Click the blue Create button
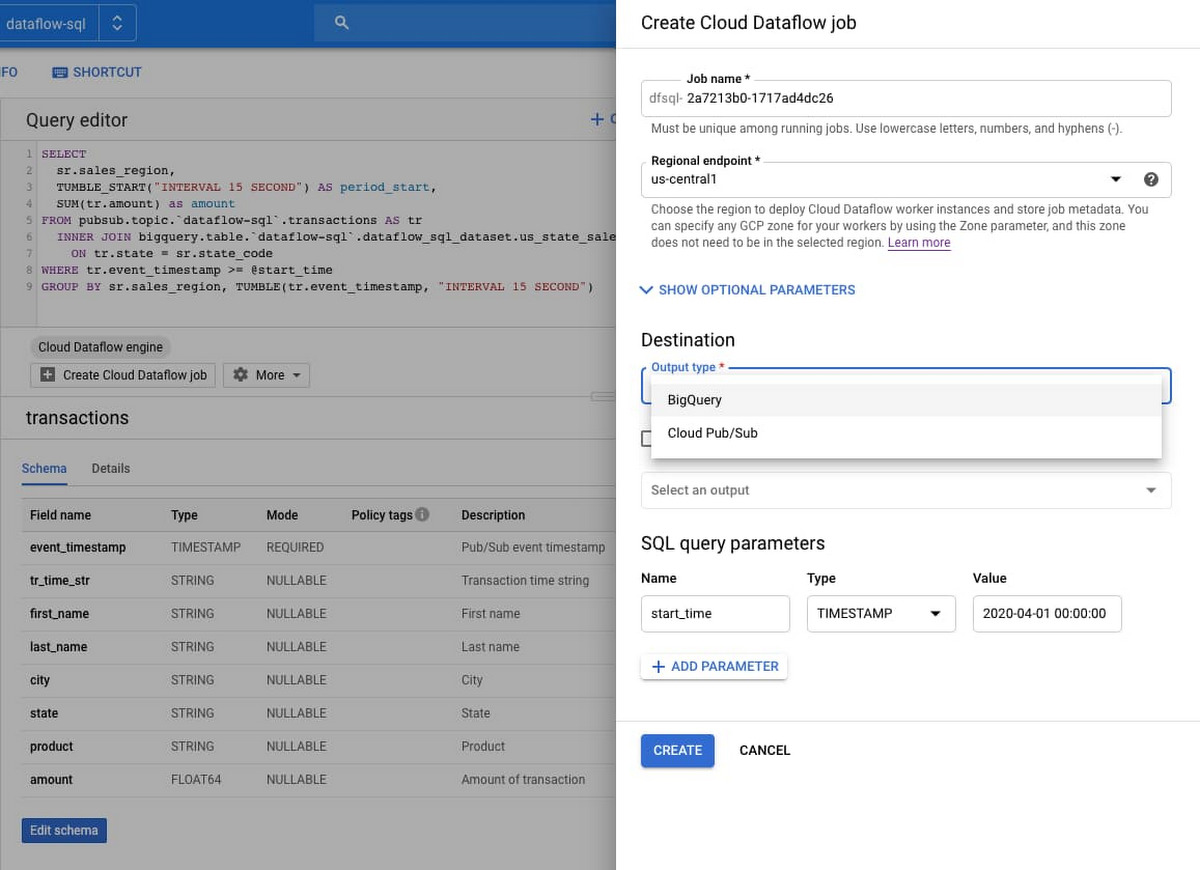The image size is (1200, 870). point(677,750)
